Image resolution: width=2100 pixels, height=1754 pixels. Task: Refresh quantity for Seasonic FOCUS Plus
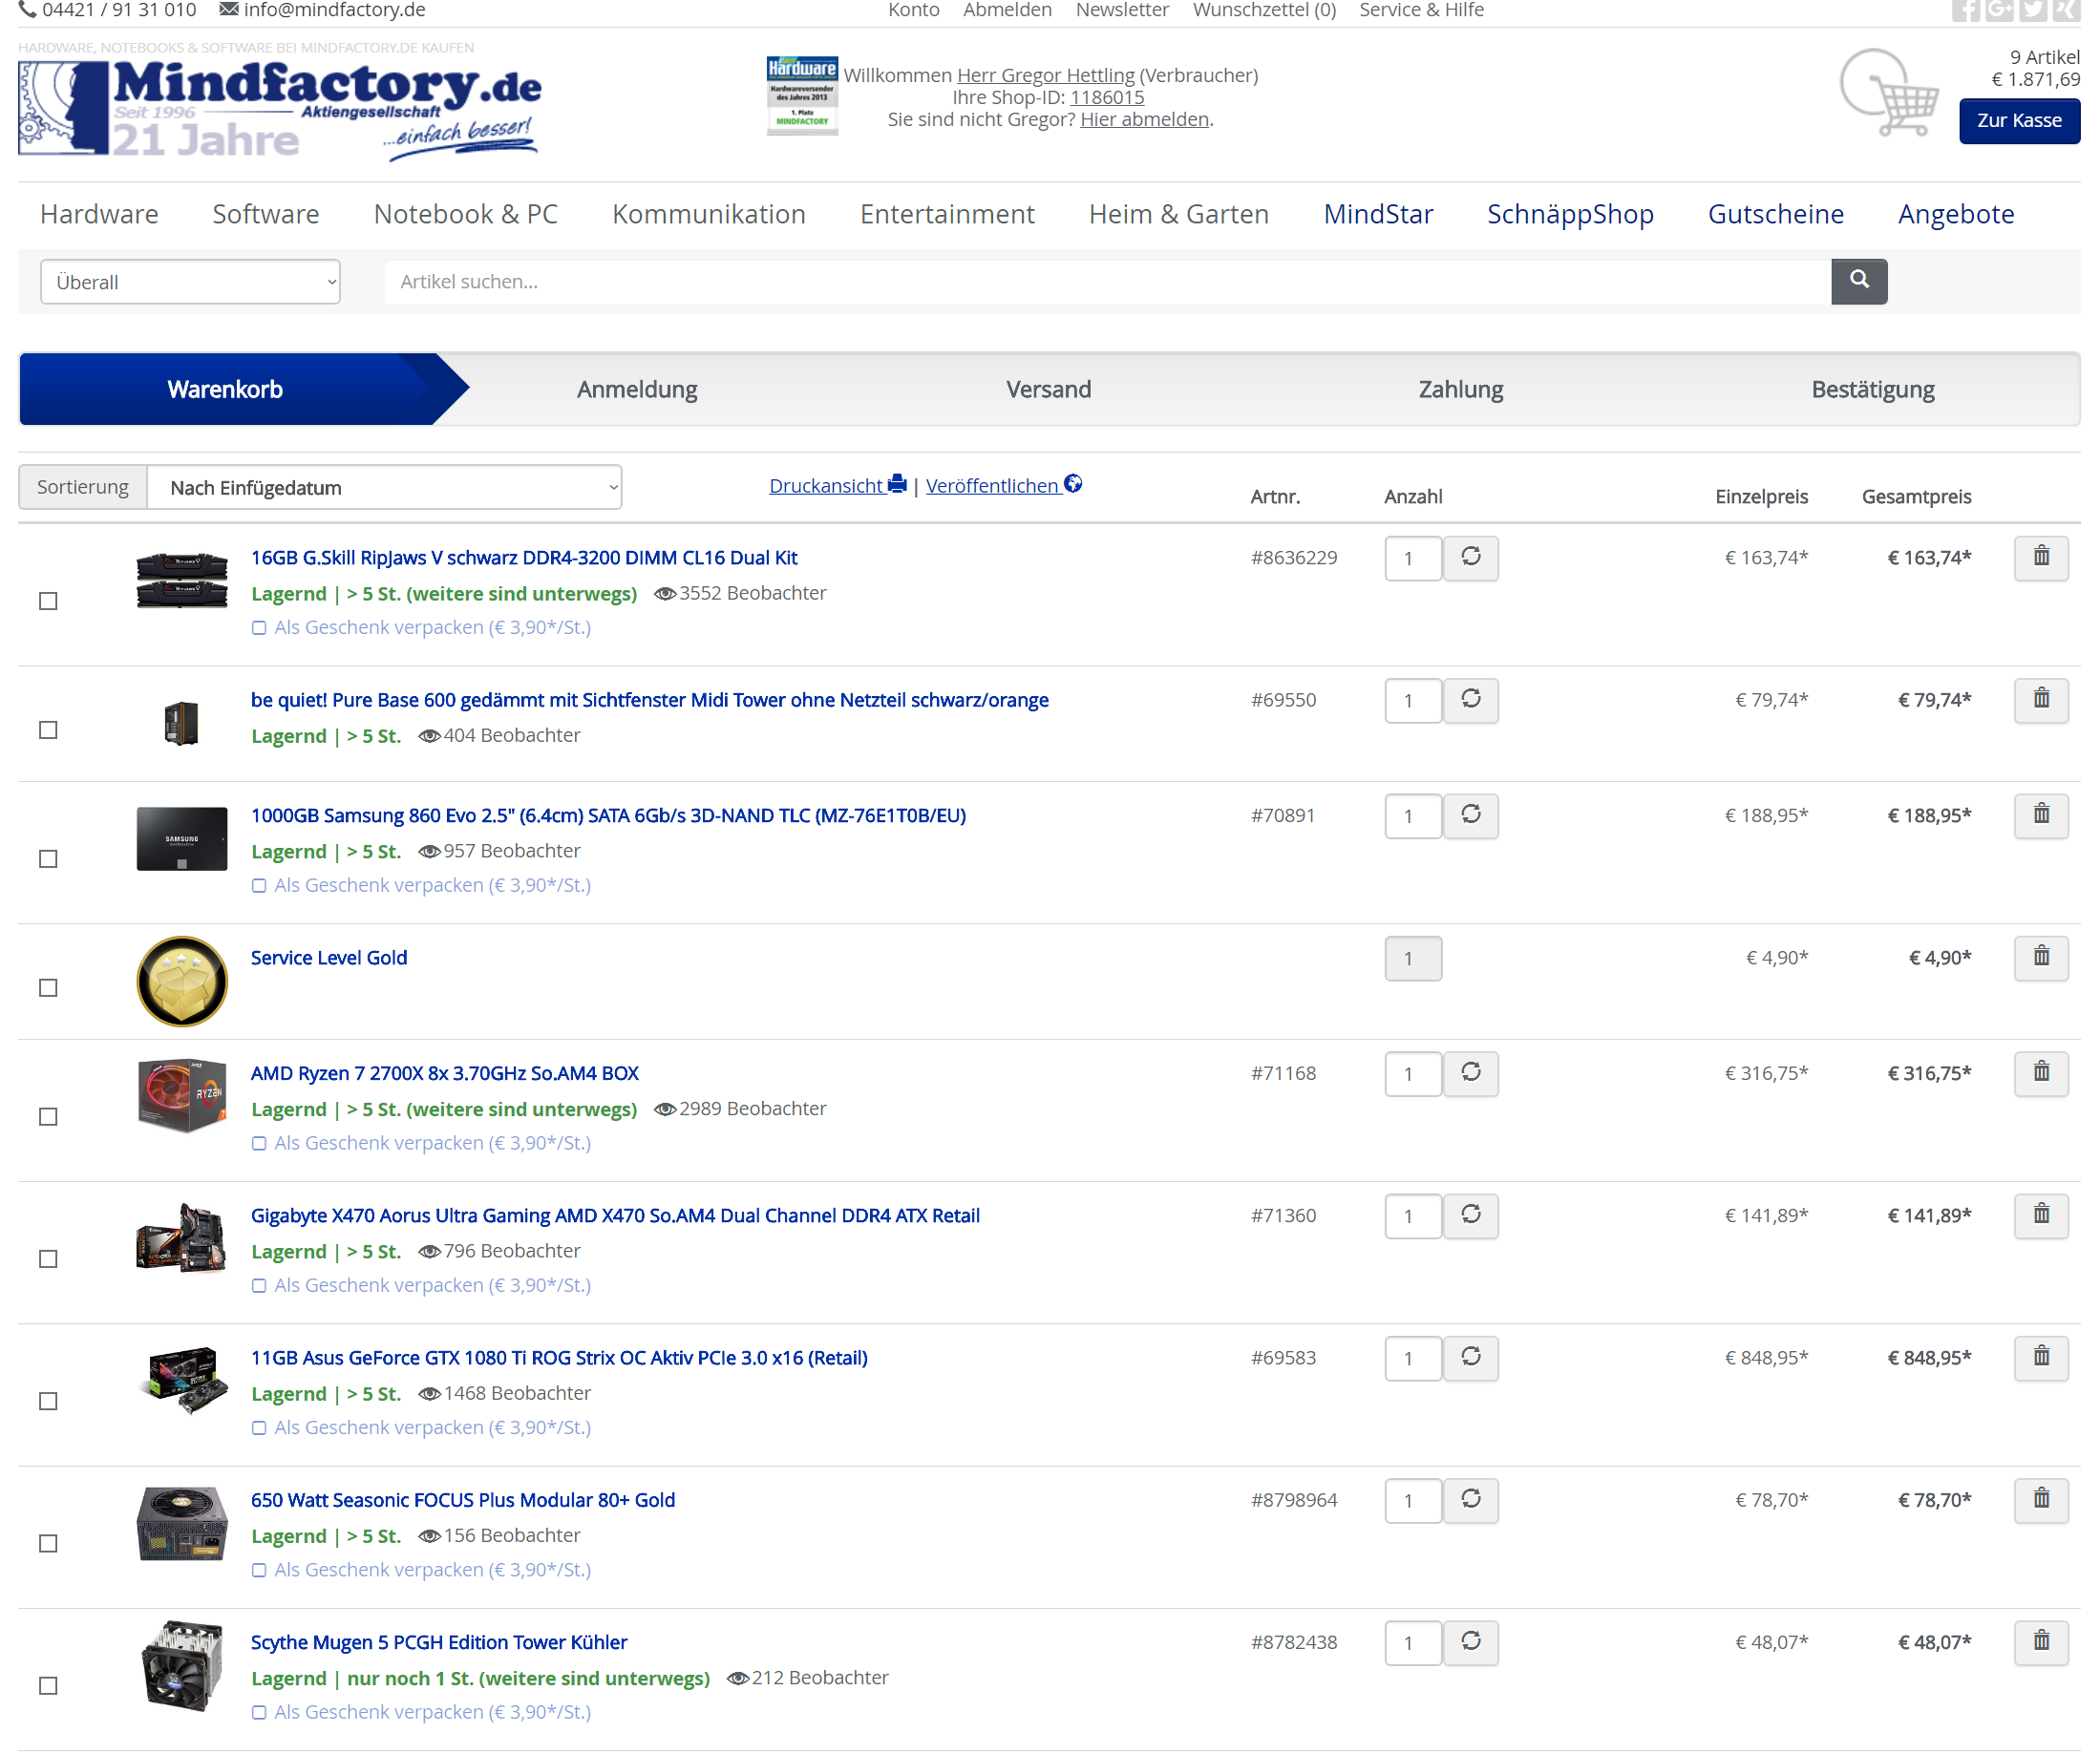pyautogui.click(x=1470, y=1499)
